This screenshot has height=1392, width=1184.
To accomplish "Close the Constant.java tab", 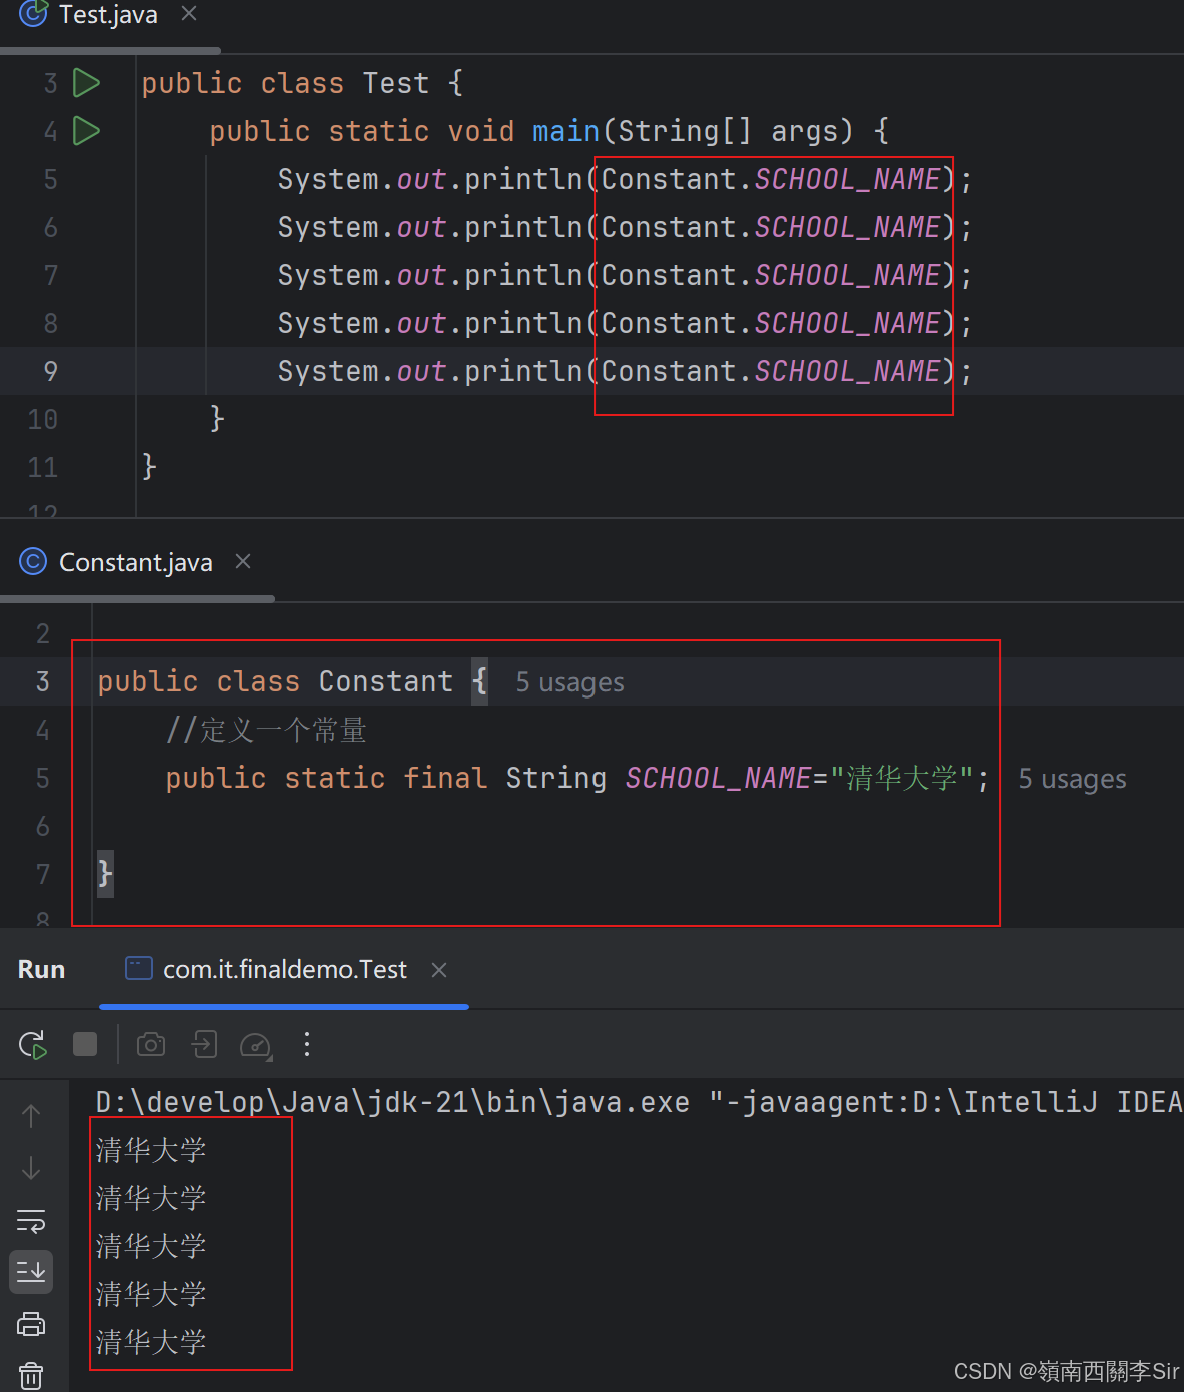I will [x=243, y=561].
